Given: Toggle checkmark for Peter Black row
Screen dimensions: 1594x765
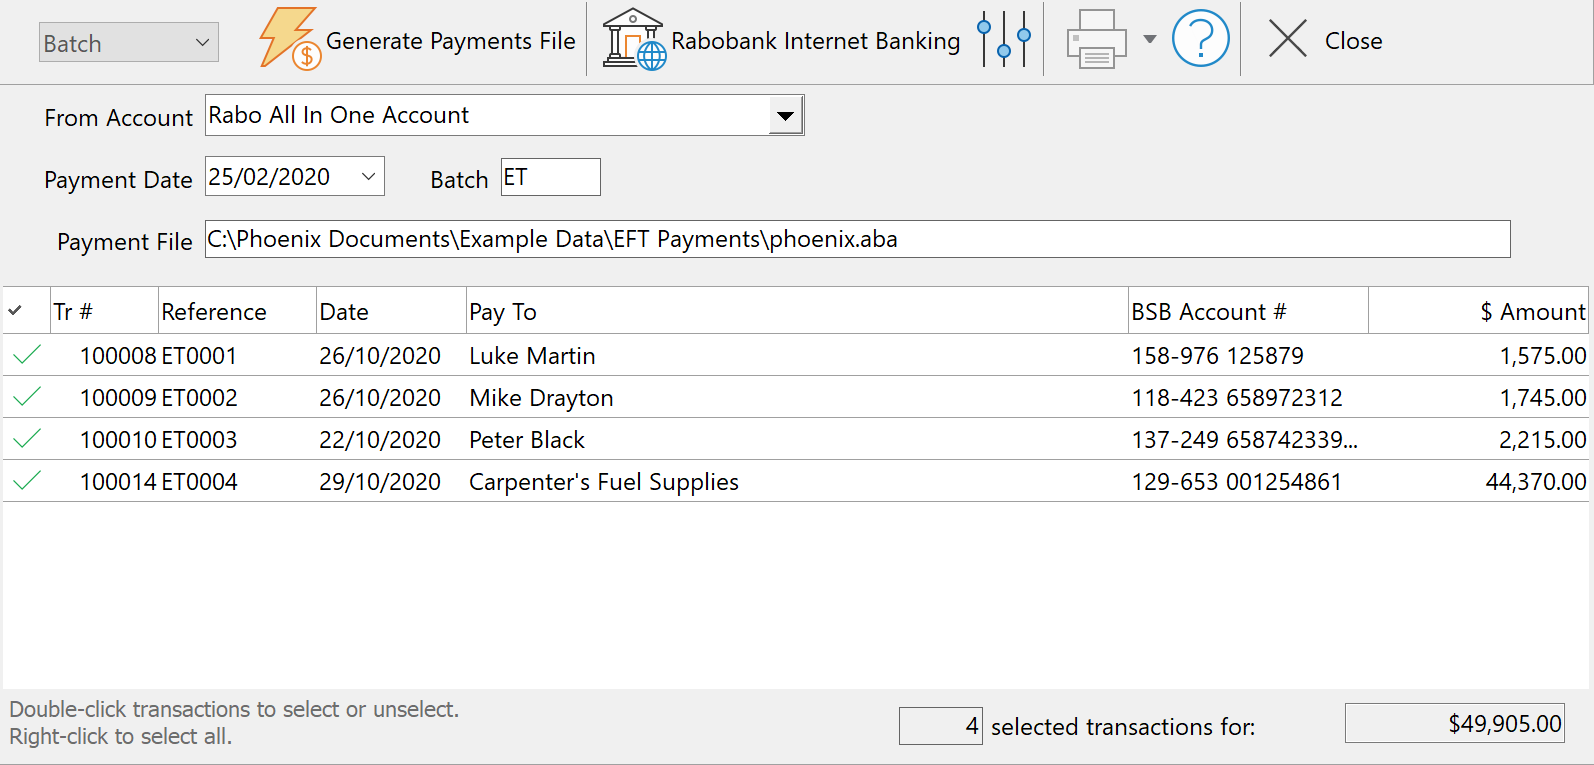Looking at the screenshot, I should [x=27, y=438].
